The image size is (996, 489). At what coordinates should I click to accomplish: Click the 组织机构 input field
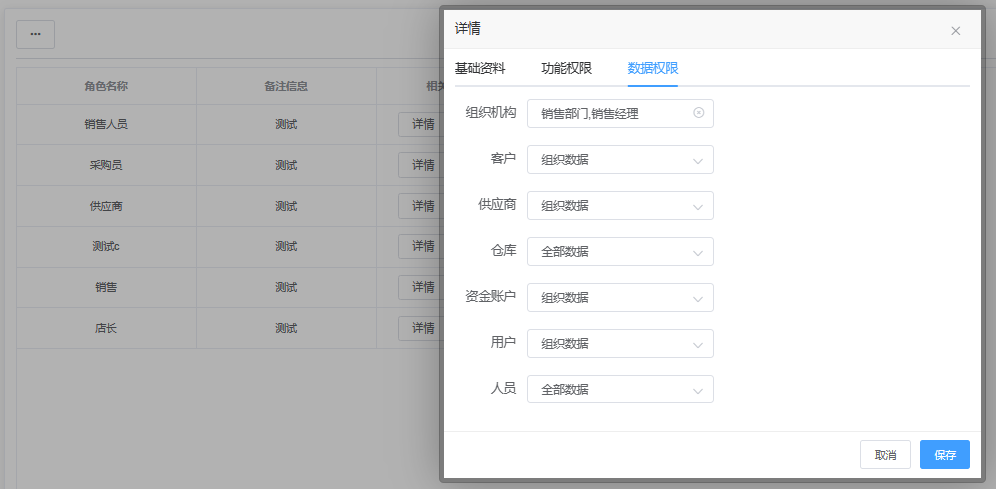pos(610,114)
